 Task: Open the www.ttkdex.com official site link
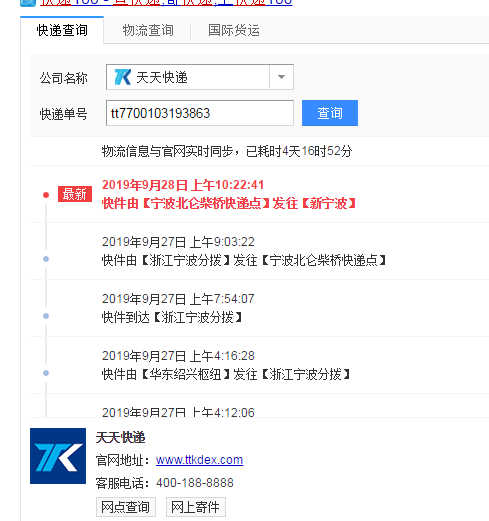[x=199, y=460]
